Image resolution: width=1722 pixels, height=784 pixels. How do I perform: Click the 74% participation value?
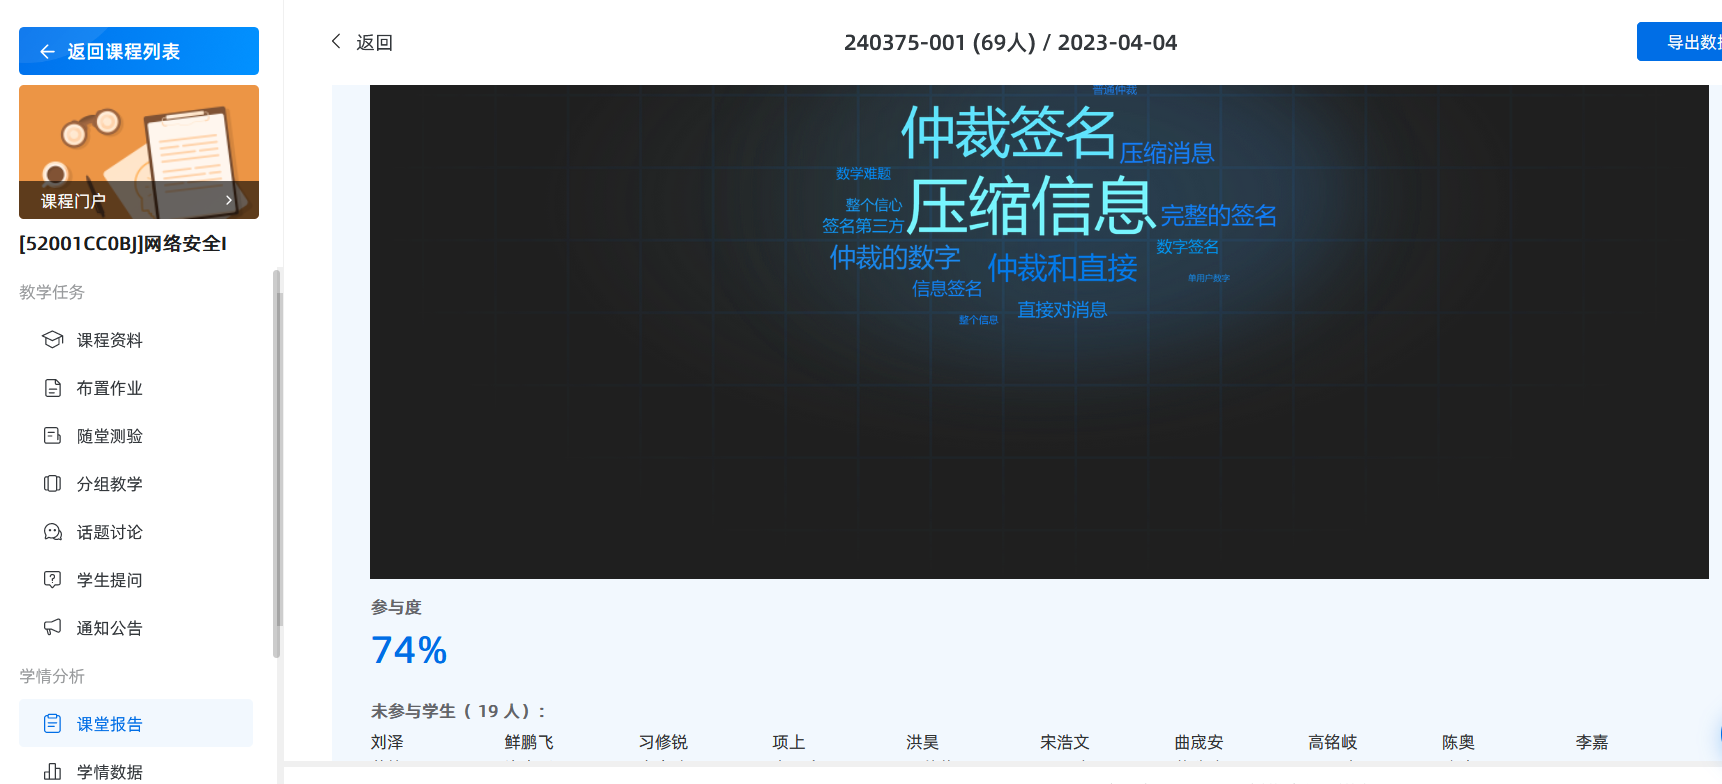(409, 651)
